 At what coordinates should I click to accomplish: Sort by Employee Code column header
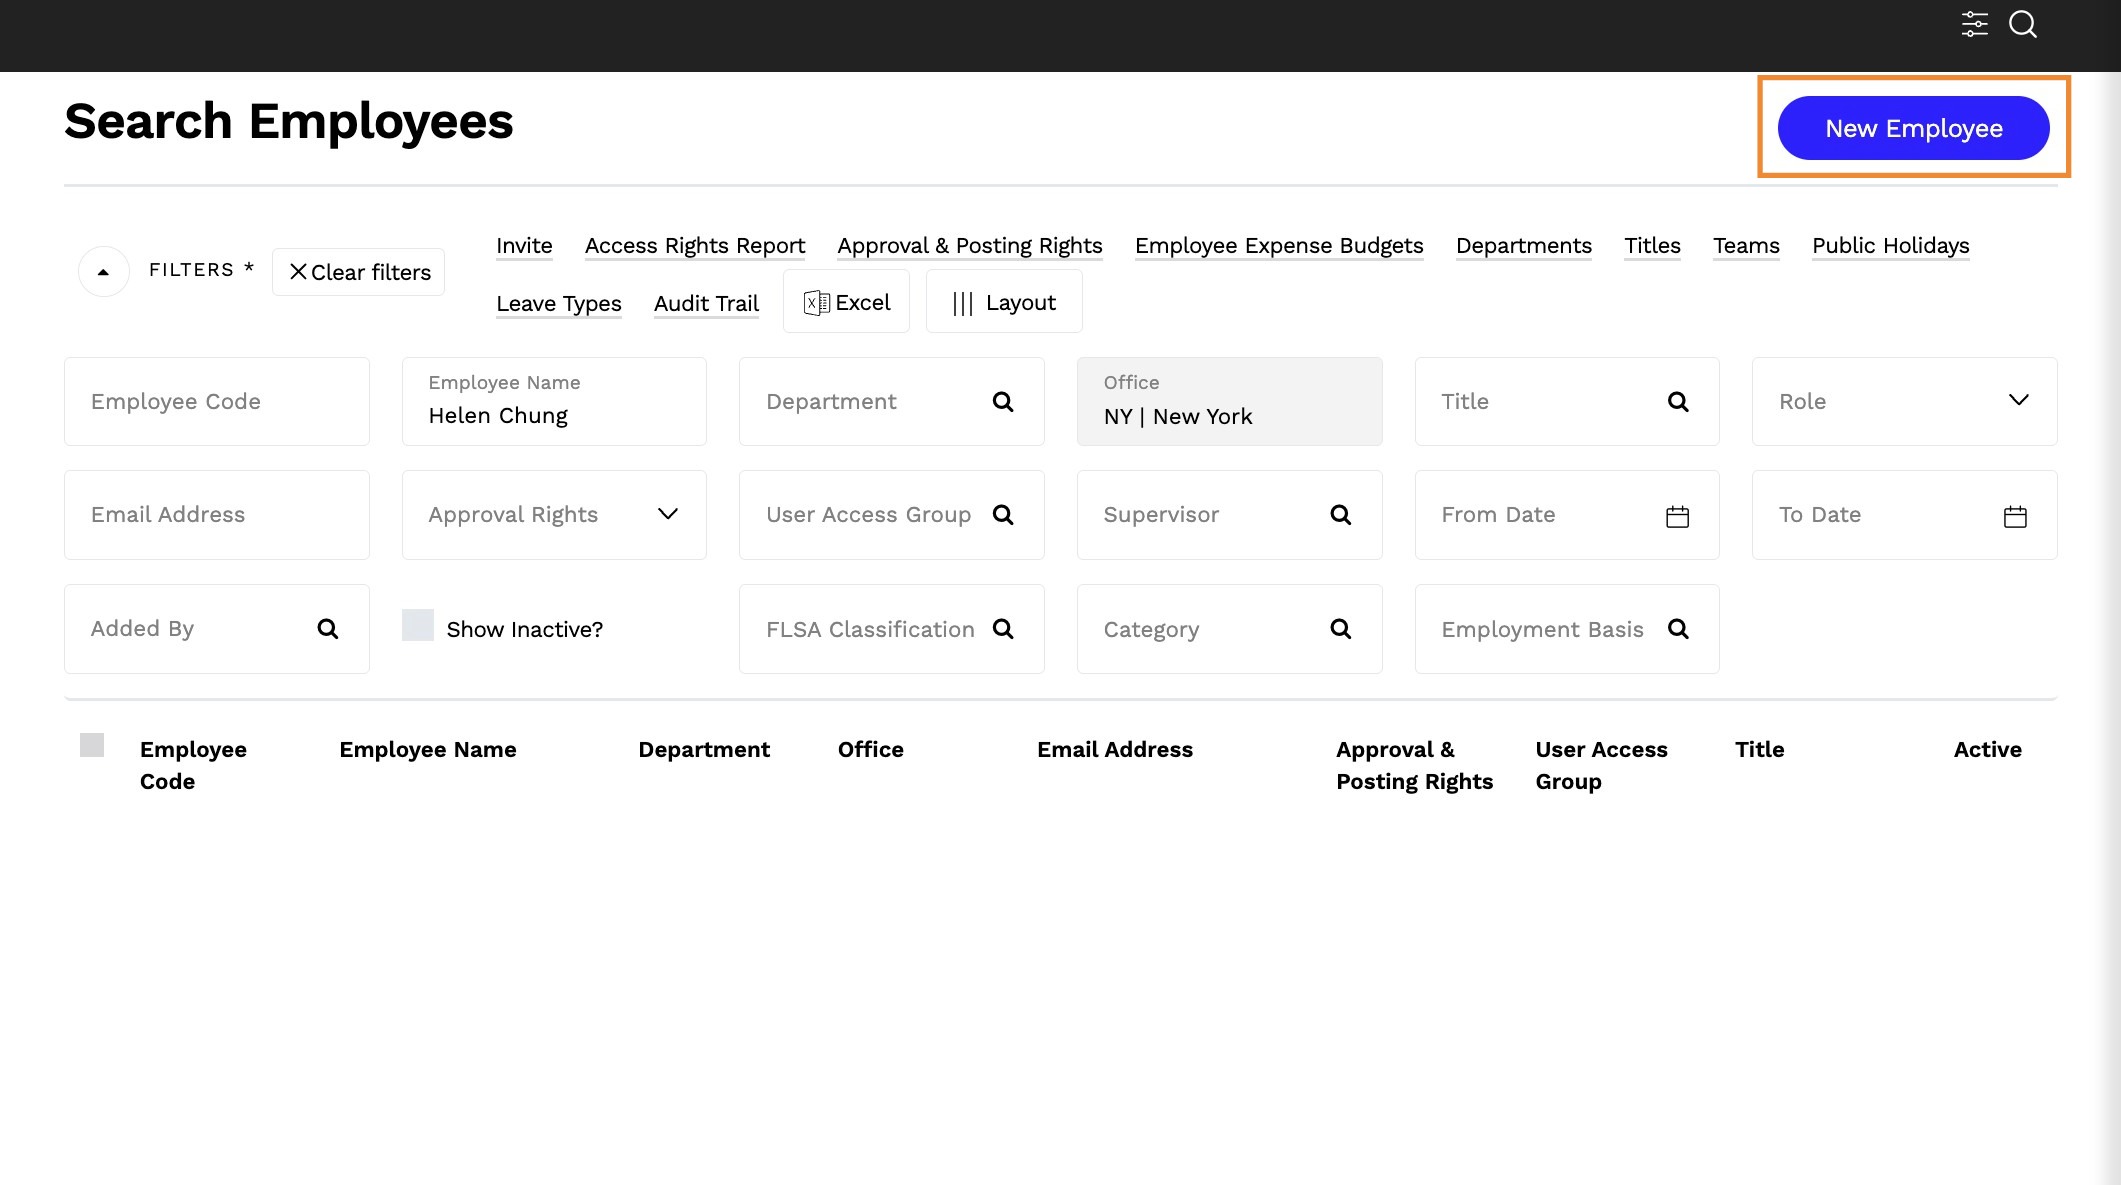pyautogui.click(x=193, y=766)
